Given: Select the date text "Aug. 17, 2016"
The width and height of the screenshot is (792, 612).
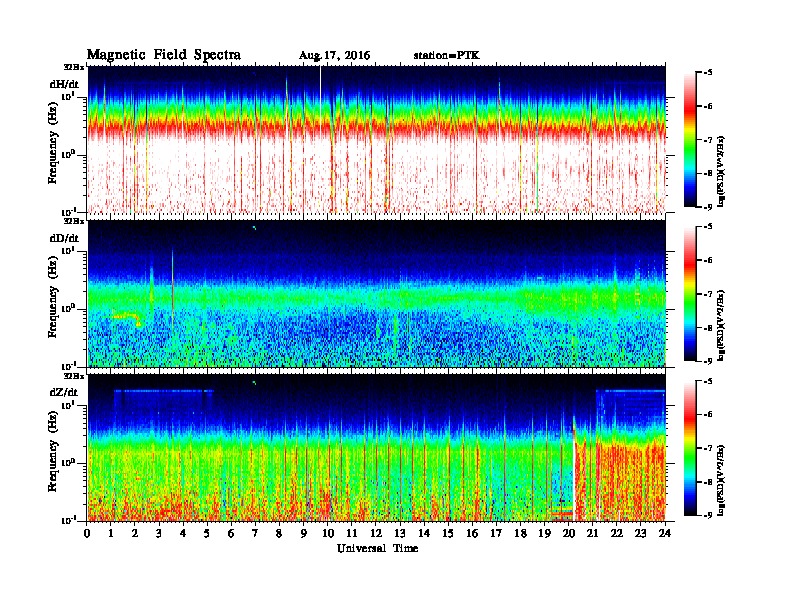Looking at the screenshot, I should [334, 56].
